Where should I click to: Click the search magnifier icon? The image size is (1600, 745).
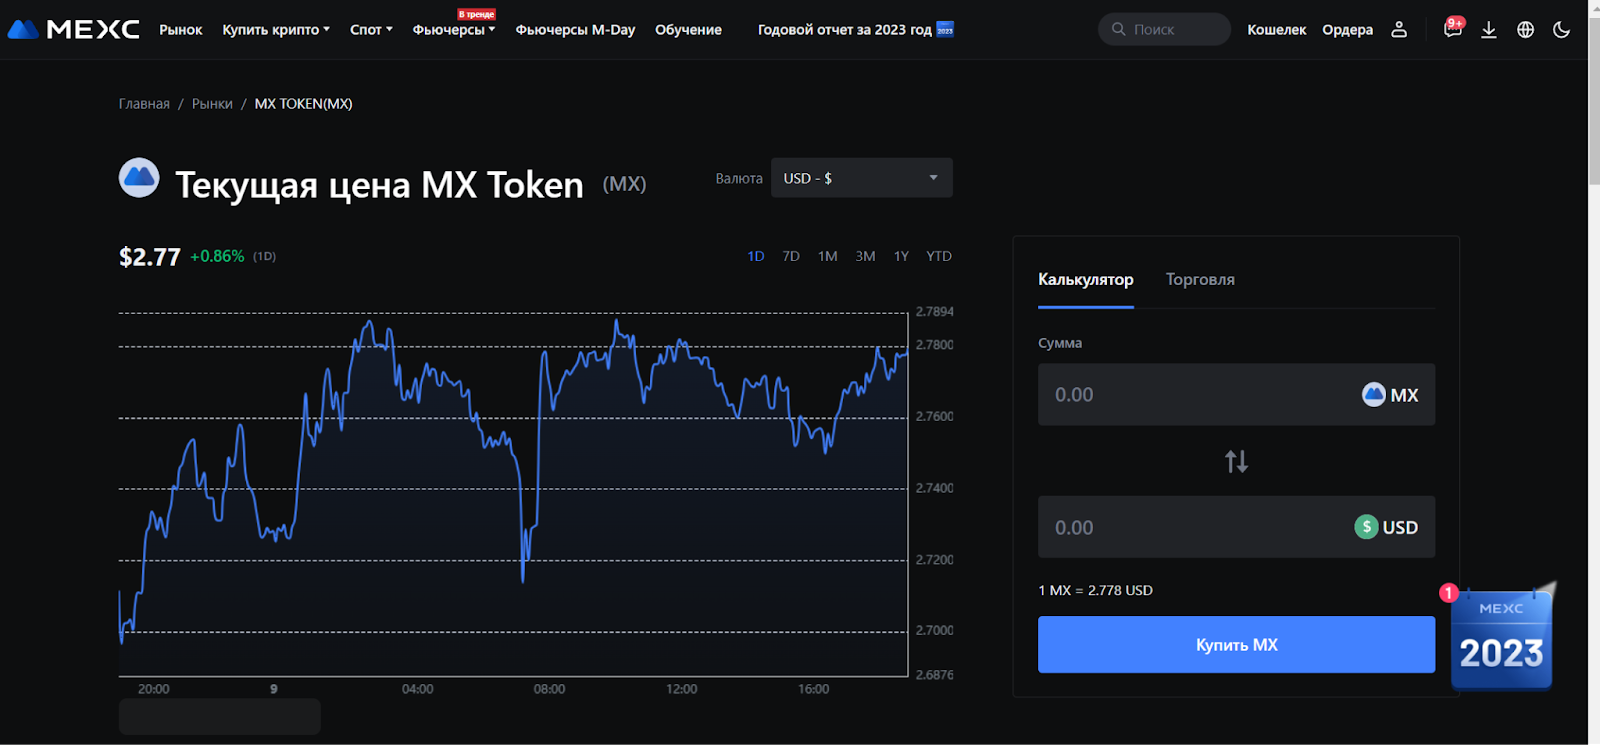pyautogui.click(x=1118, y=29)
